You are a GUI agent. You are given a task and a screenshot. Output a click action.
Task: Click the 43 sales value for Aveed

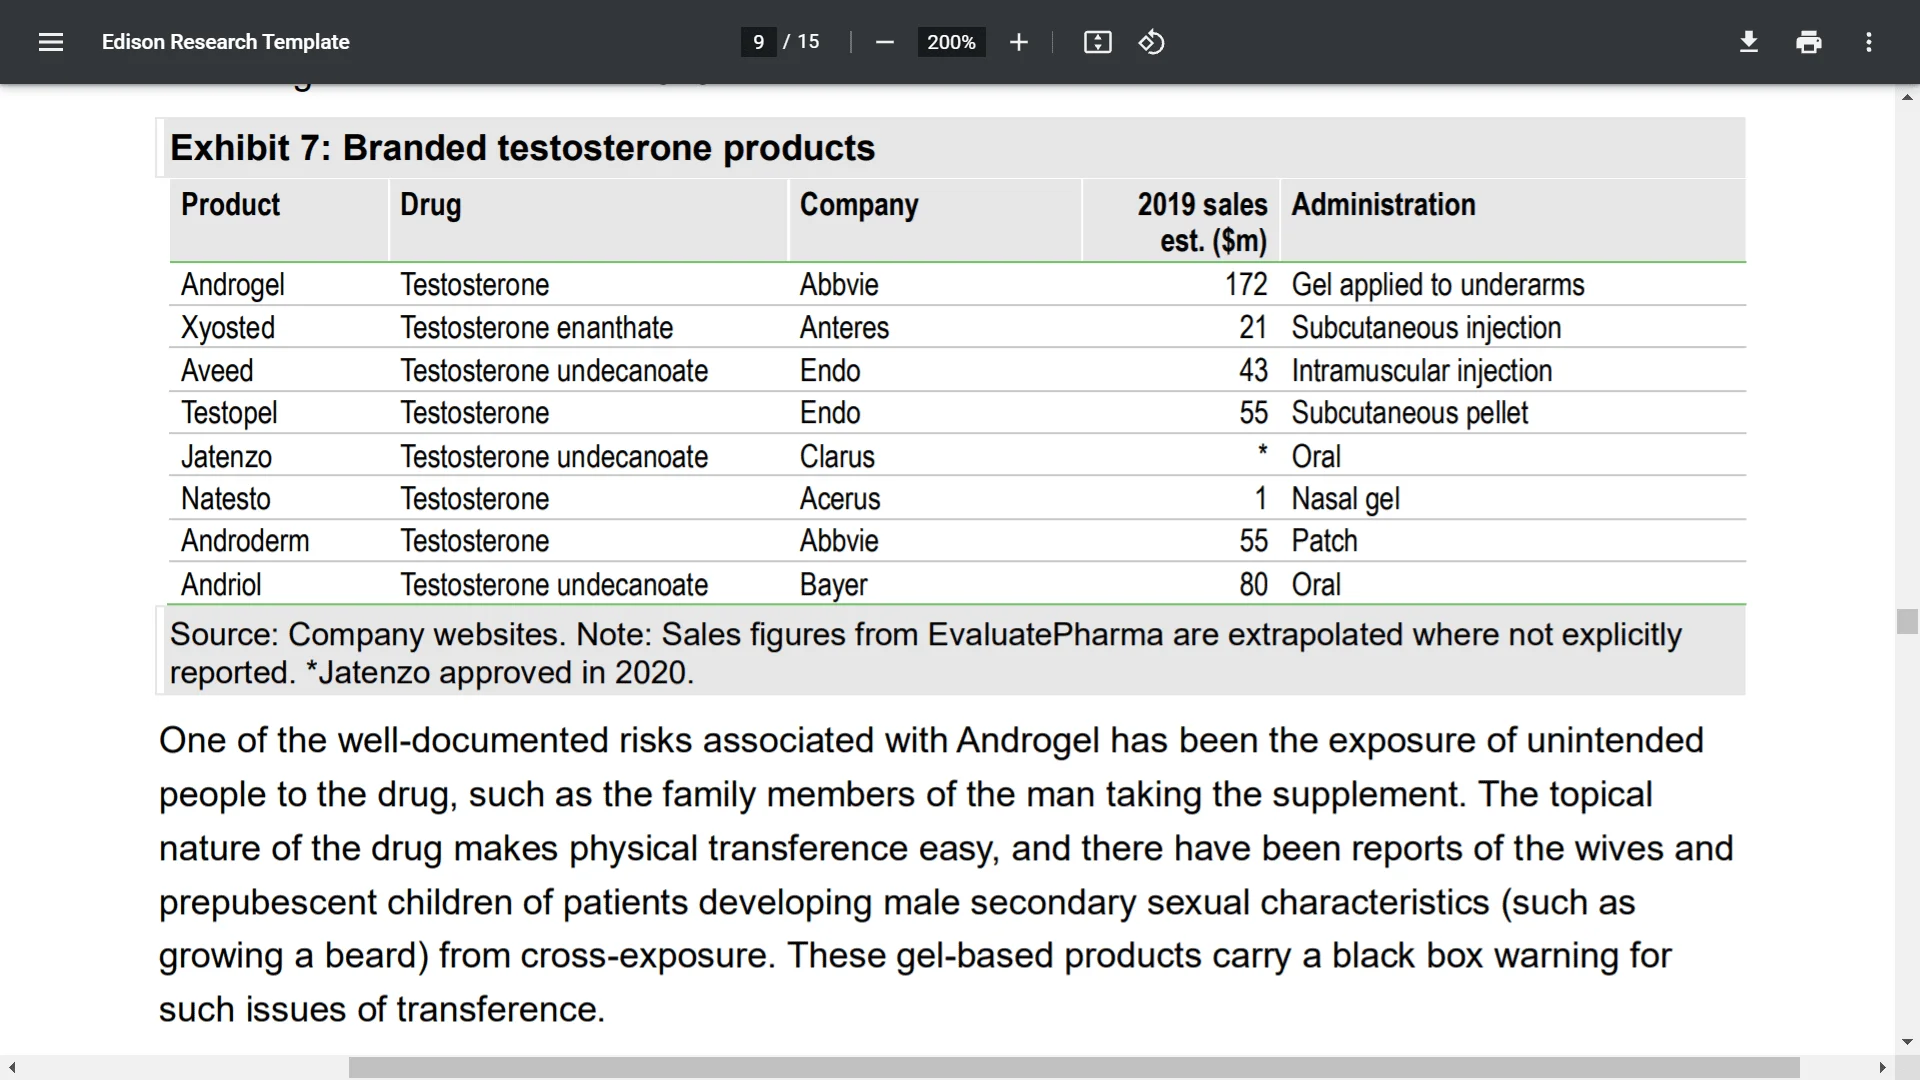1253,371
